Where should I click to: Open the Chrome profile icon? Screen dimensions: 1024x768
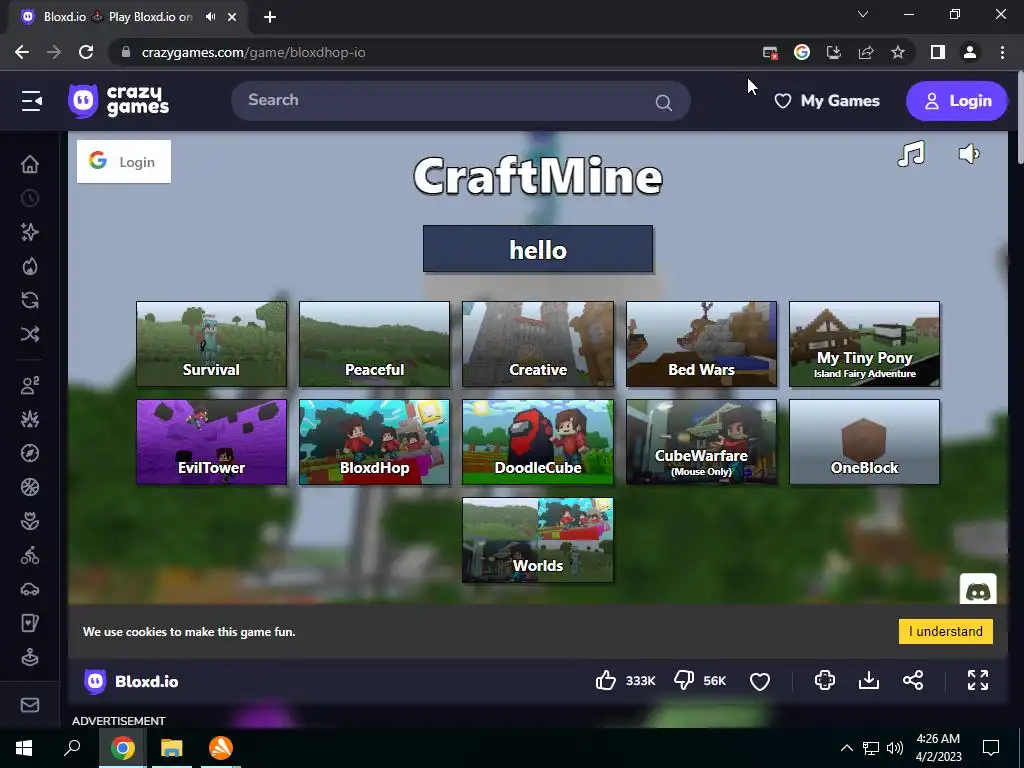click(x=970, y=52)
